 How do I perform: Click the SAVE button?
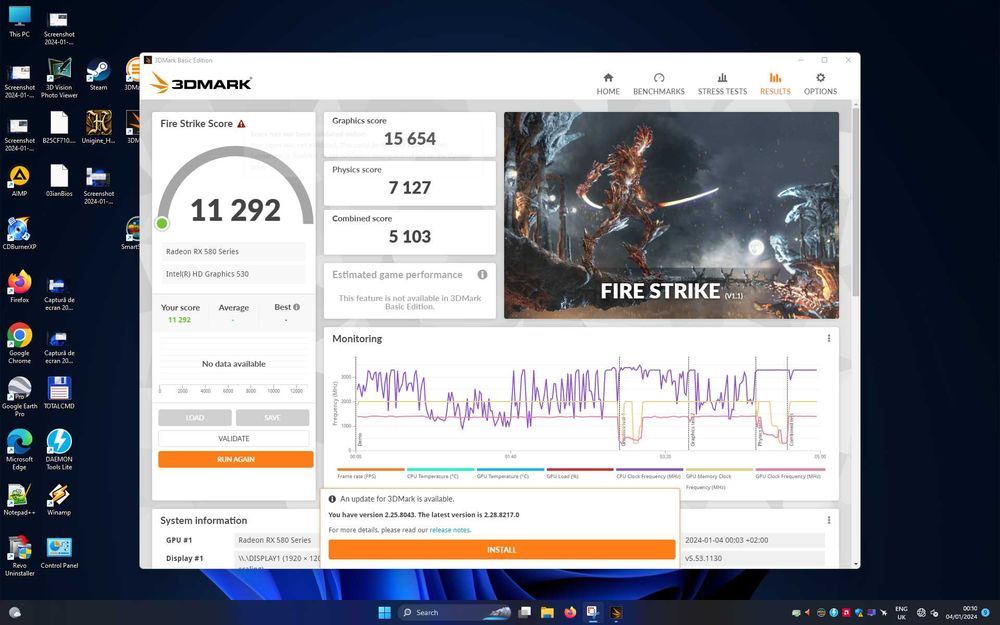[272, 418]
